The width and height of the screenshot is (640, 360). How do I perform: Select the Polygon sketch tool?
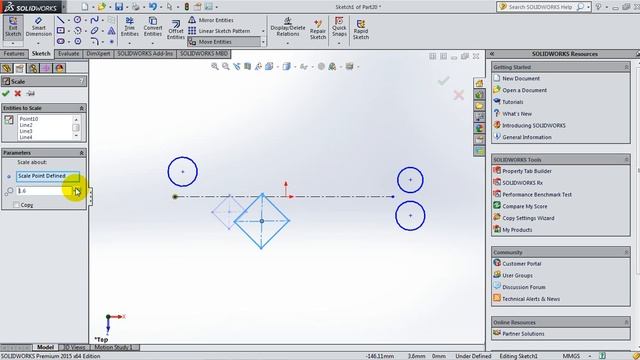click(x=77, y=41)
